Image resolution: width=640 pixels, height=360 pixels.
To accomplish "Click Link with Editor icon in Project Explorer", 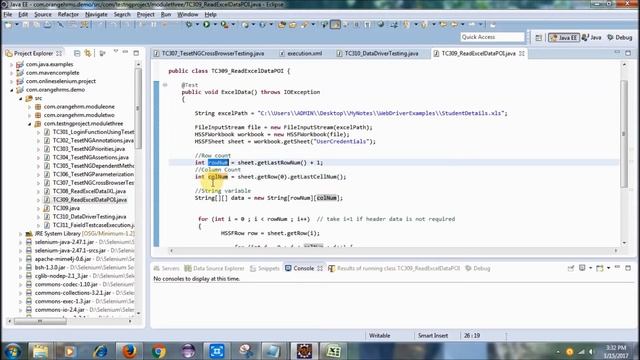I will point(88,53).
